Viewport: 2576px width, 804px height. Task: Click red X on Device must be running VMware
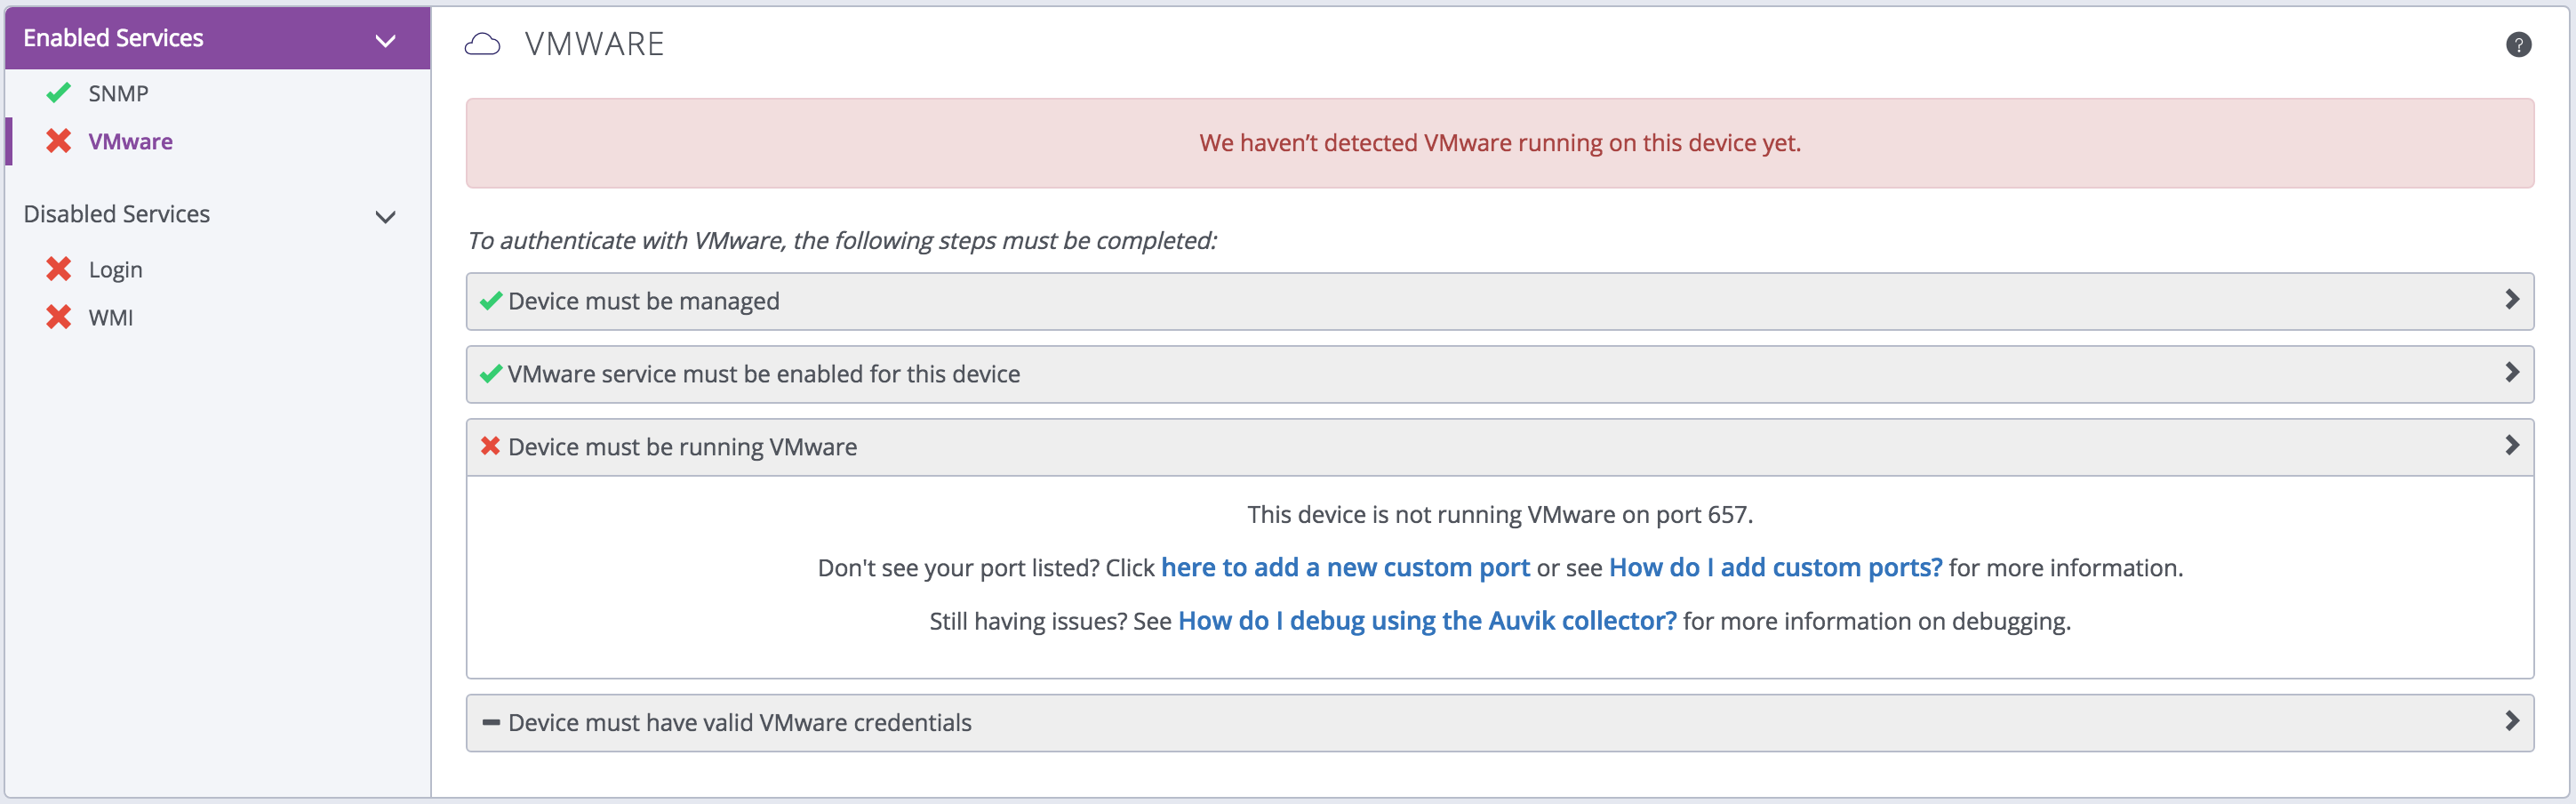pos(490,446)
